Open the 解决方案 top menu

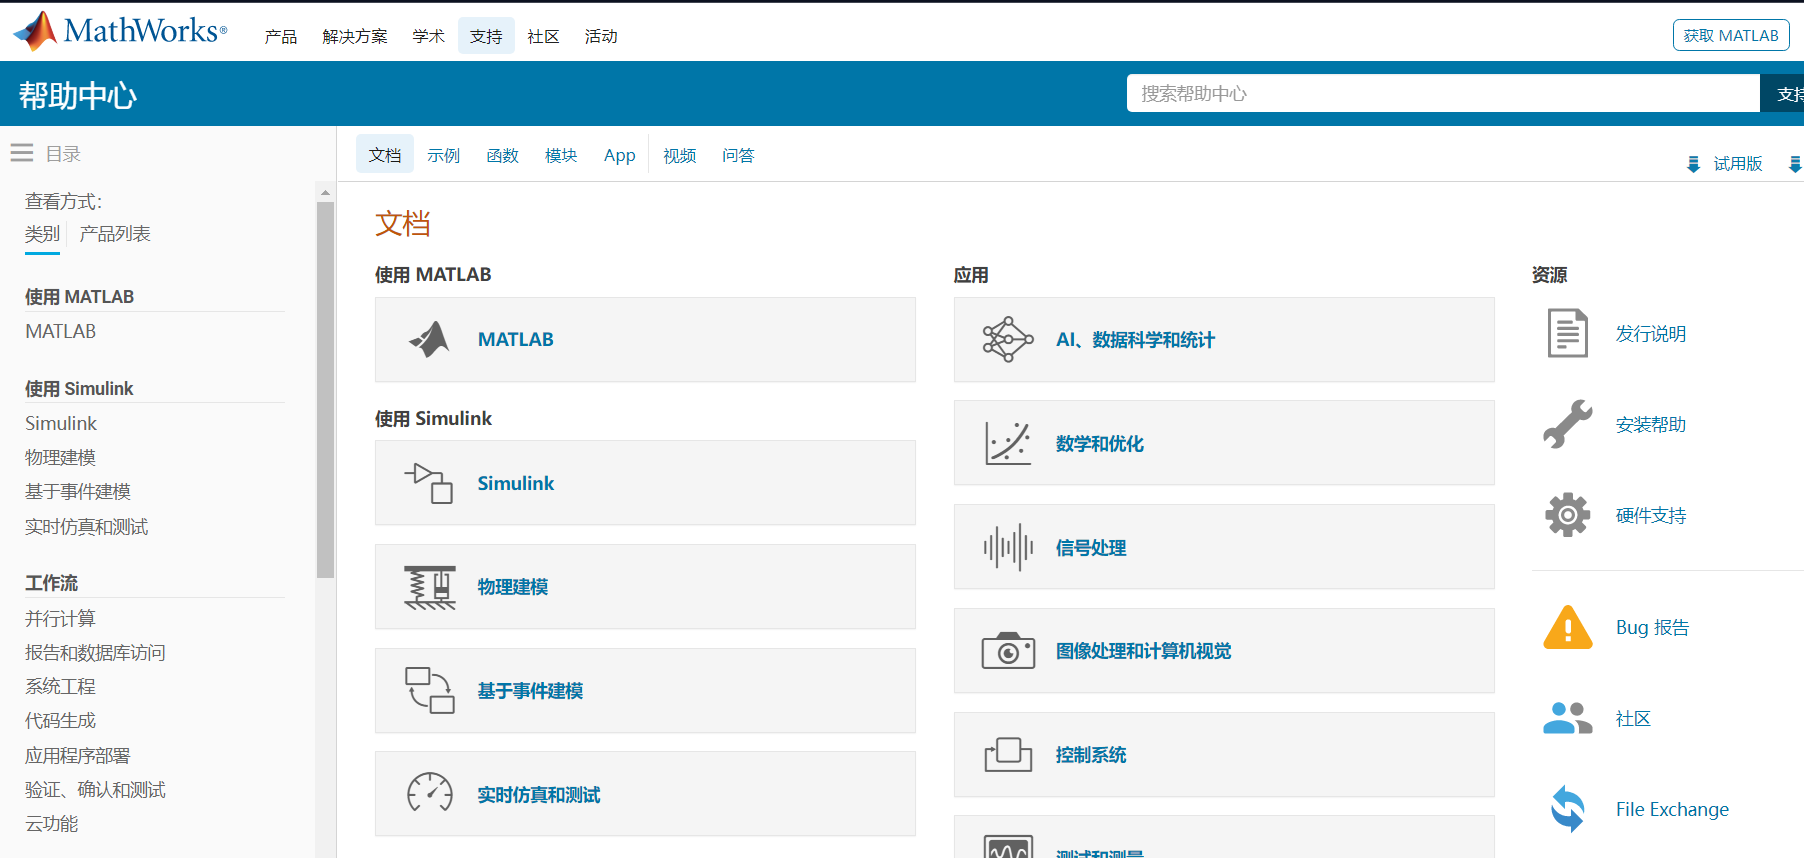355,36
